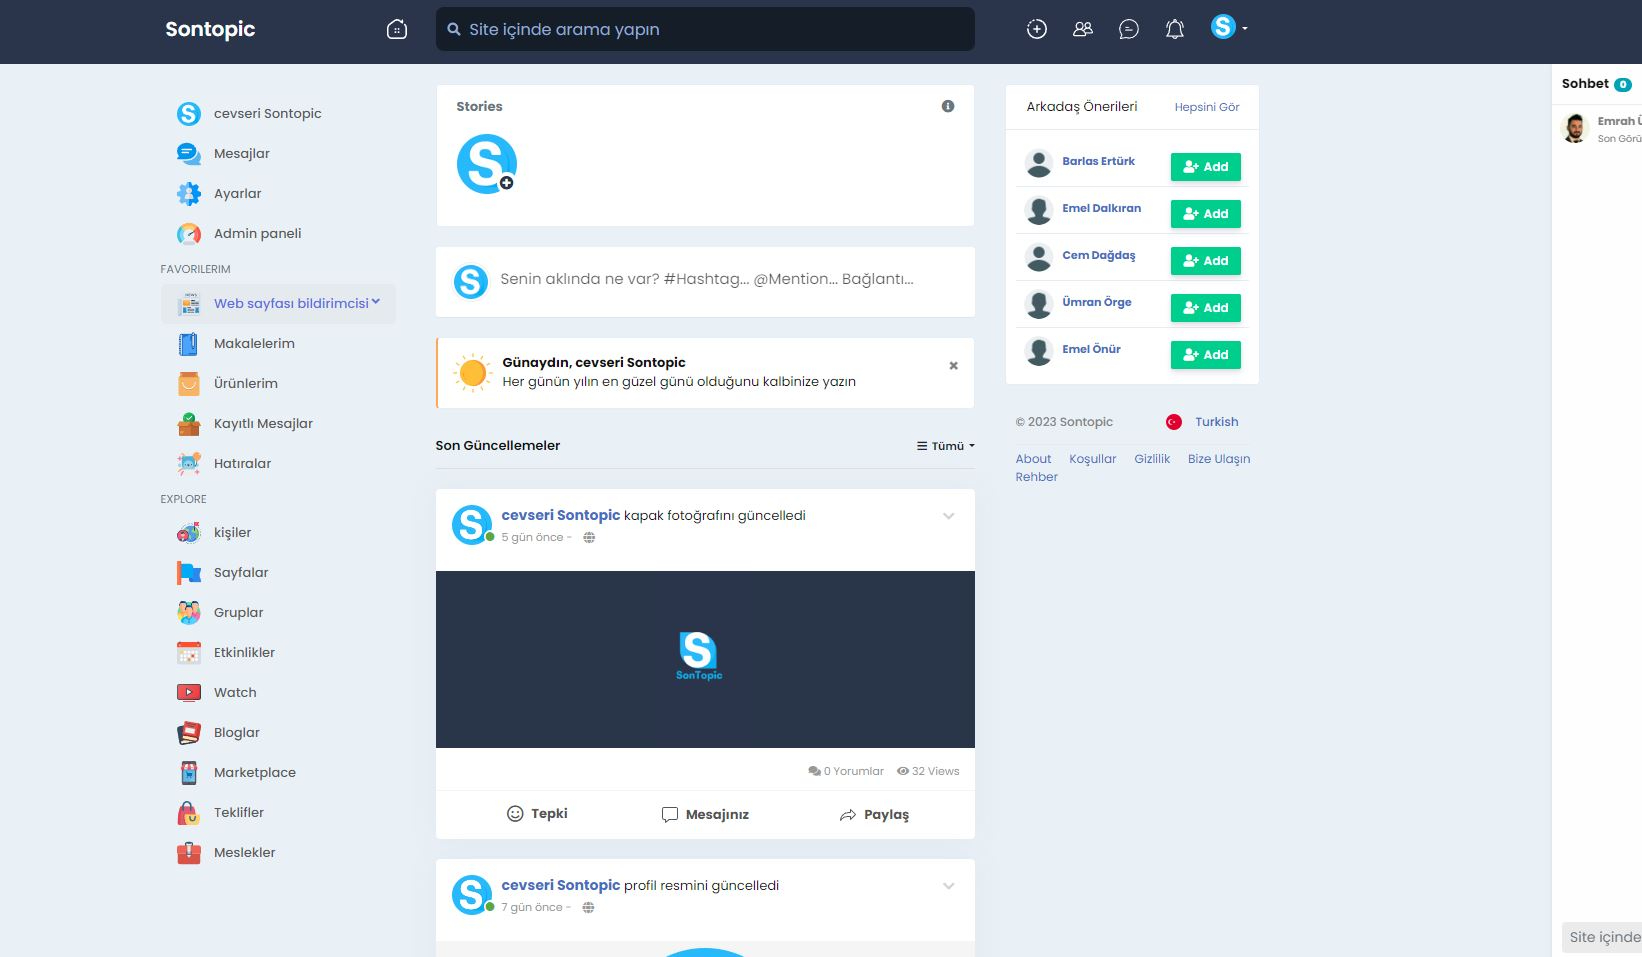Click Hepsini Gör in friend suggestions
Screen dimensions: 1642x957
tap(1207, 107)
